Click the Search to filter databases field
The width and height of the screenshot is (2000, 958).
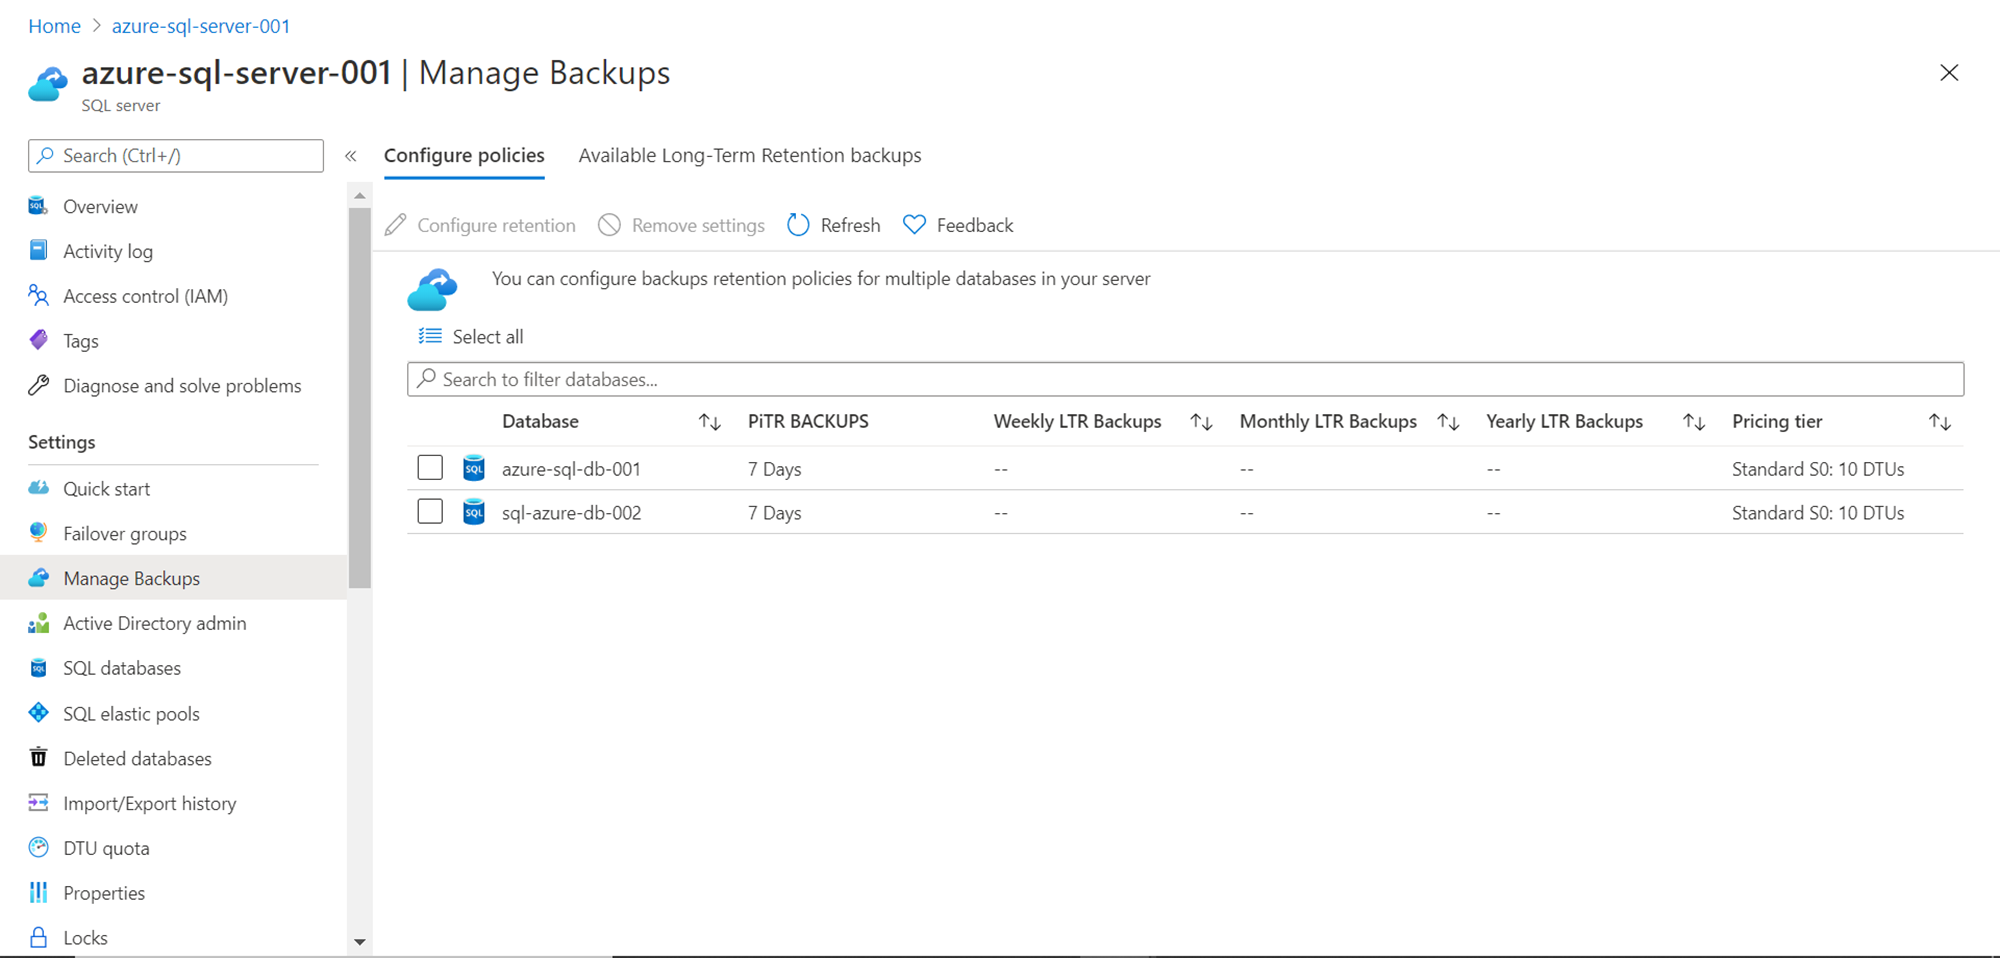(1185, 380)
